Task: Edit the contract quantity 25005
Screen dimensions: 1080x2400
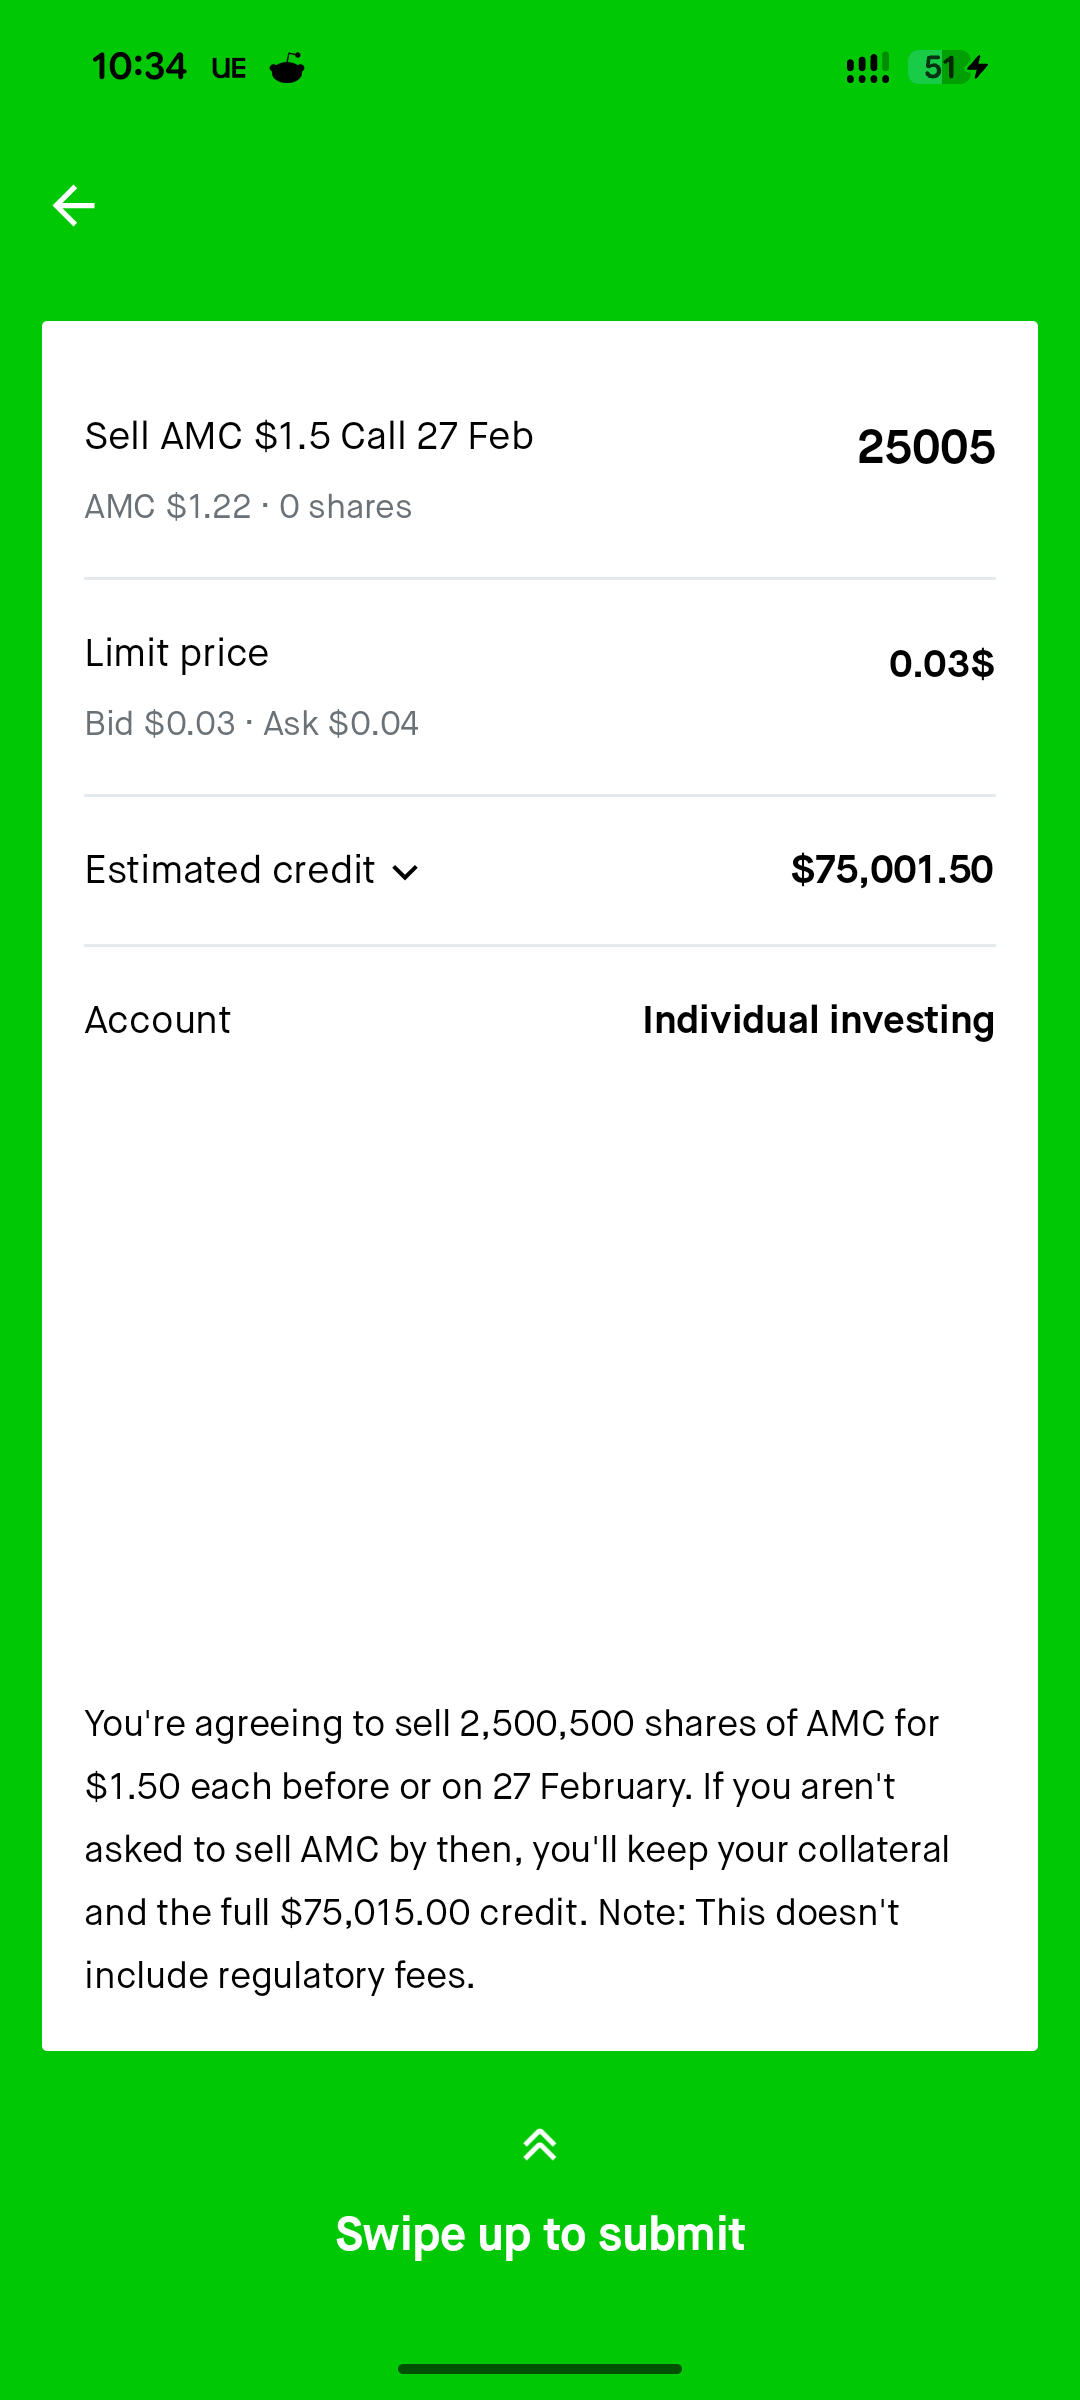Action: [x=926, y=447]
